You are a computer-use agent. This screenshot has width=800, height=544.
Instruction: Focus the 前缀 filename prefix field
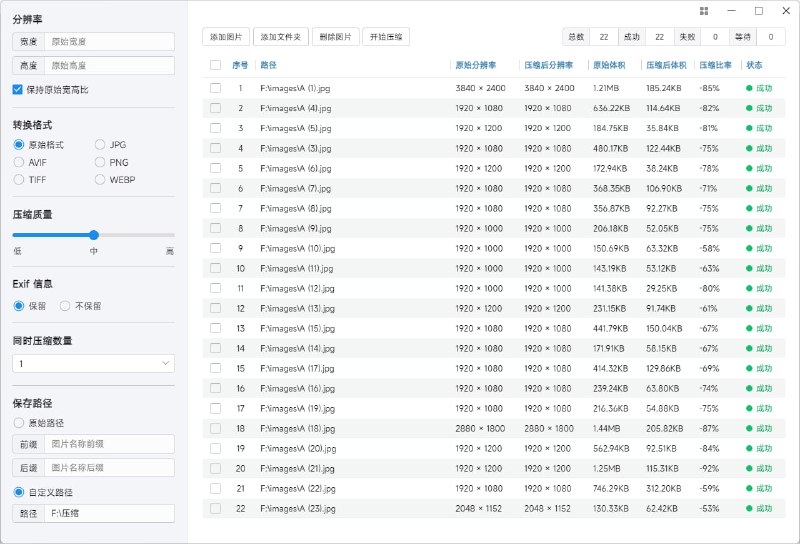tap(108, 445)
